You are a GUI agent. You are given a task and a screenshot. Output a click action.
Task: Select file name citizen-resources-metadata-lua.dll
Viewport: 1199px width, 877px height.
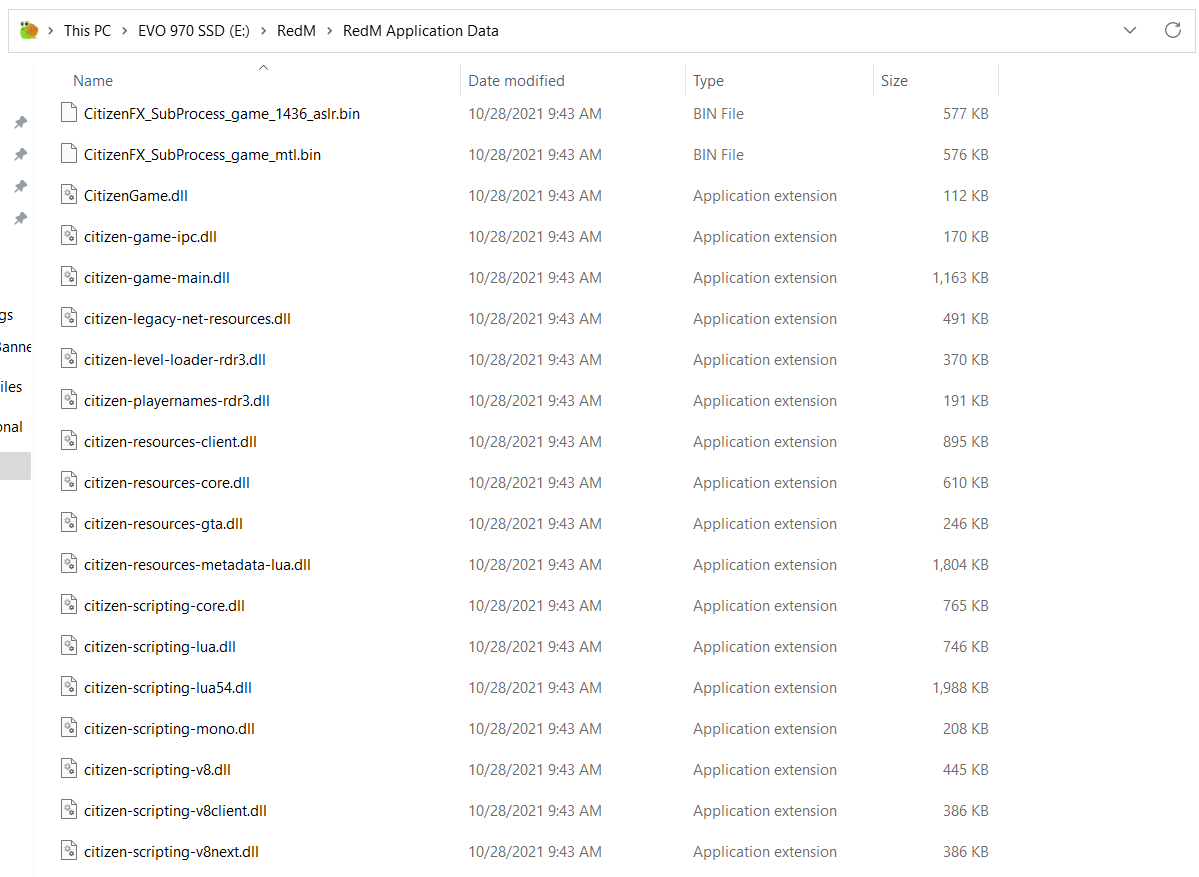tap(197, 565)
